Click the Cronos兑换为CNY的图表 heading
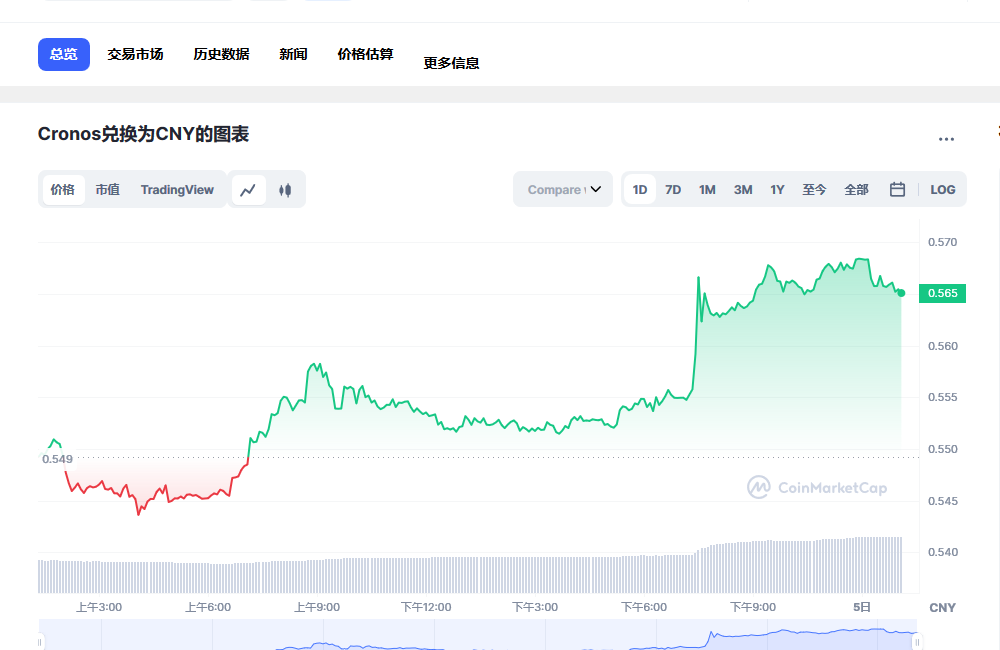 click(x=143, y=134)
